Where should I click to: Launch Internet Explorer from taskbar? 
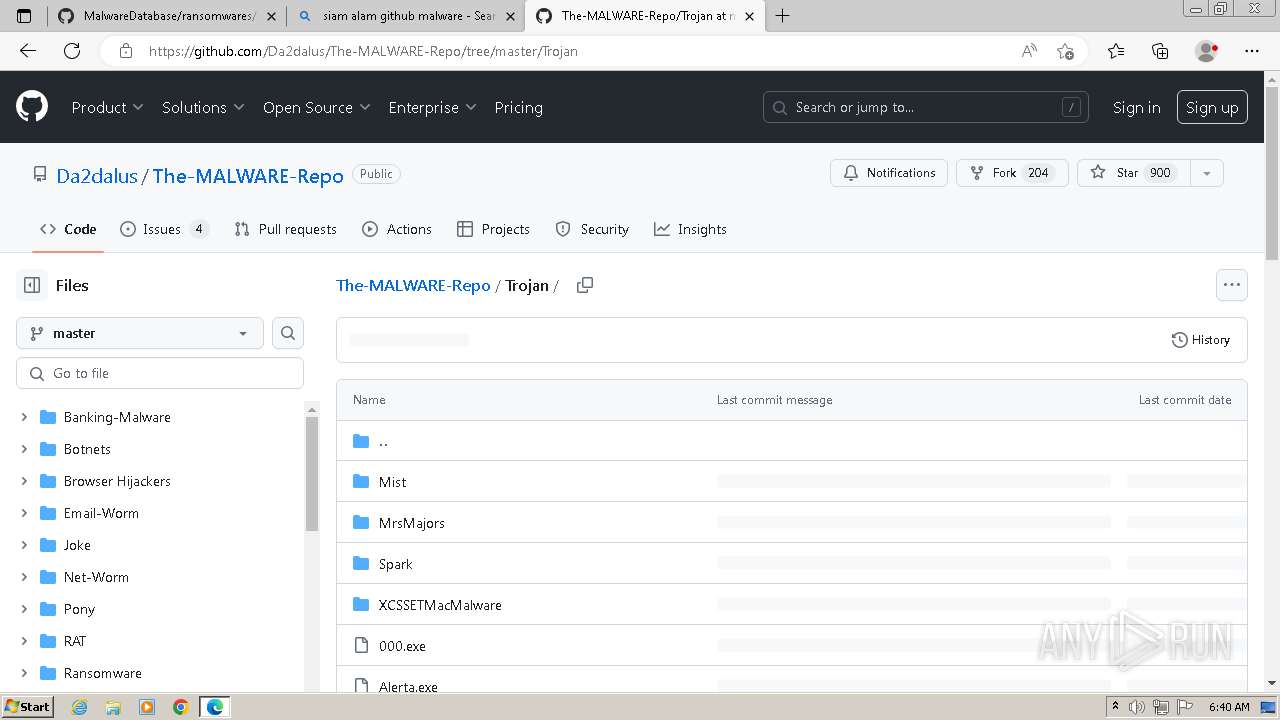(80, 707)
